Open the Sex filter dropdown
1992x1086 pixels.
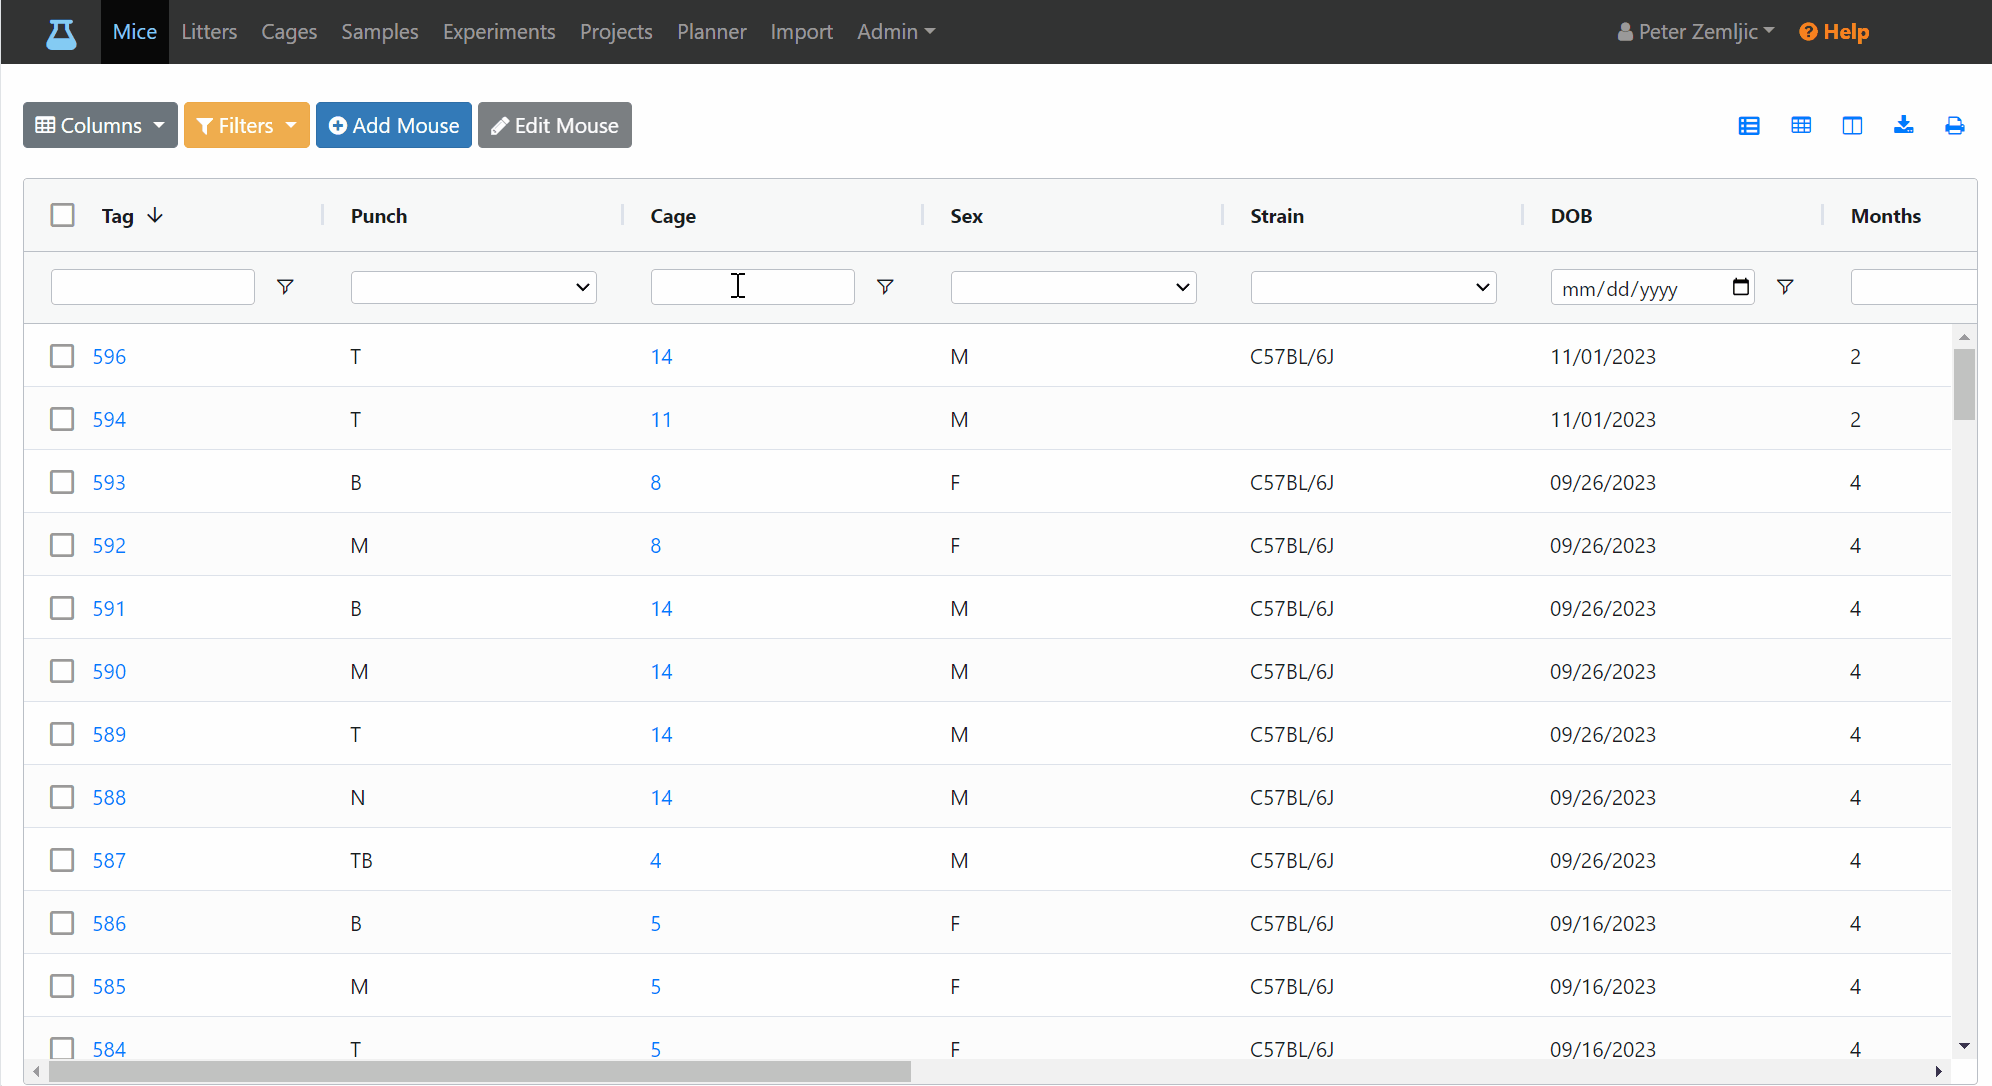pos(1074,287)
